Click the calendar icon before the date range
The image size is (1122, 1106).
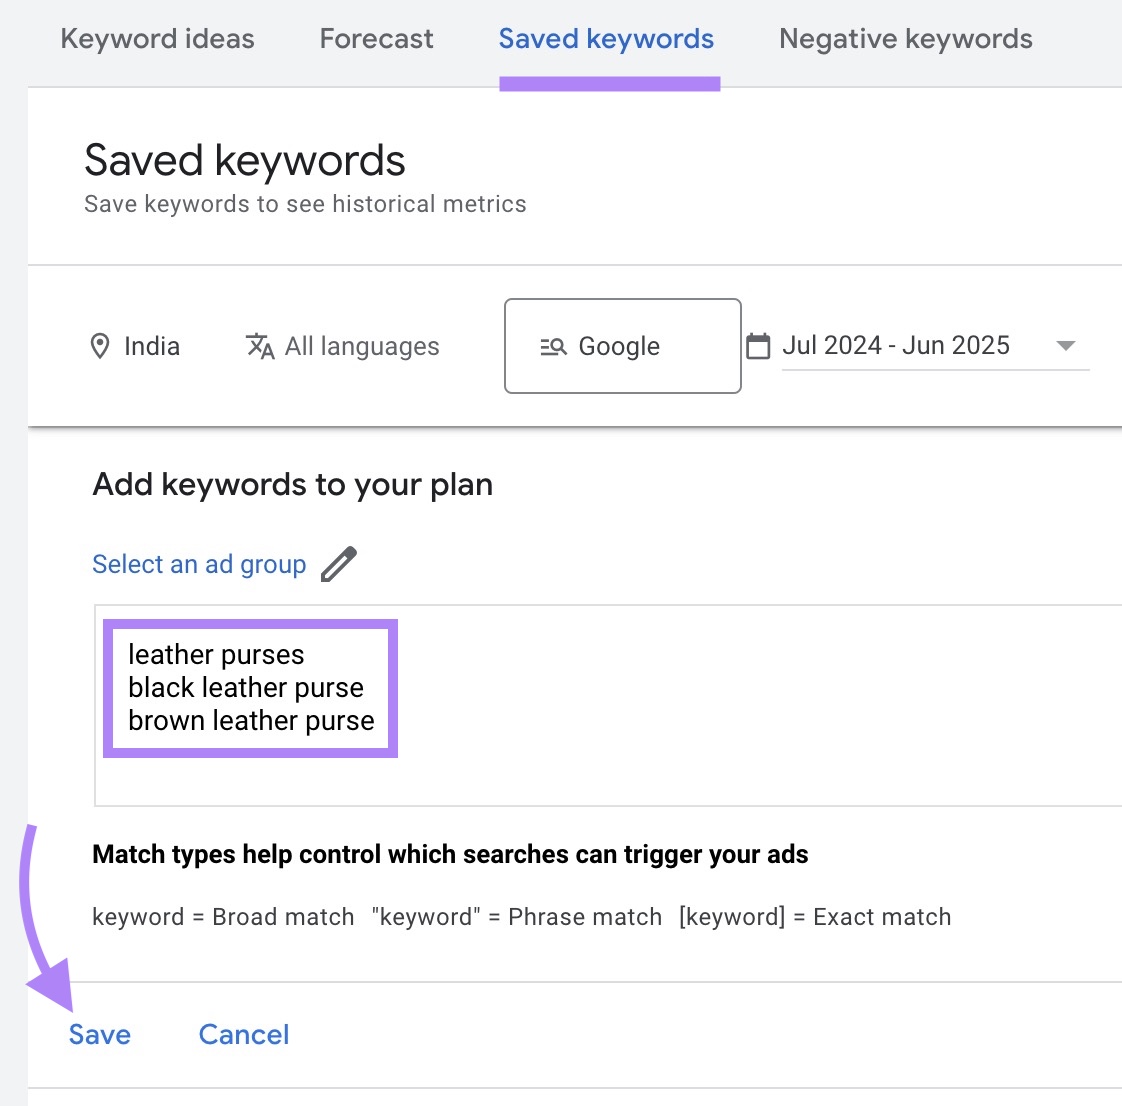[x=759, y=344]
